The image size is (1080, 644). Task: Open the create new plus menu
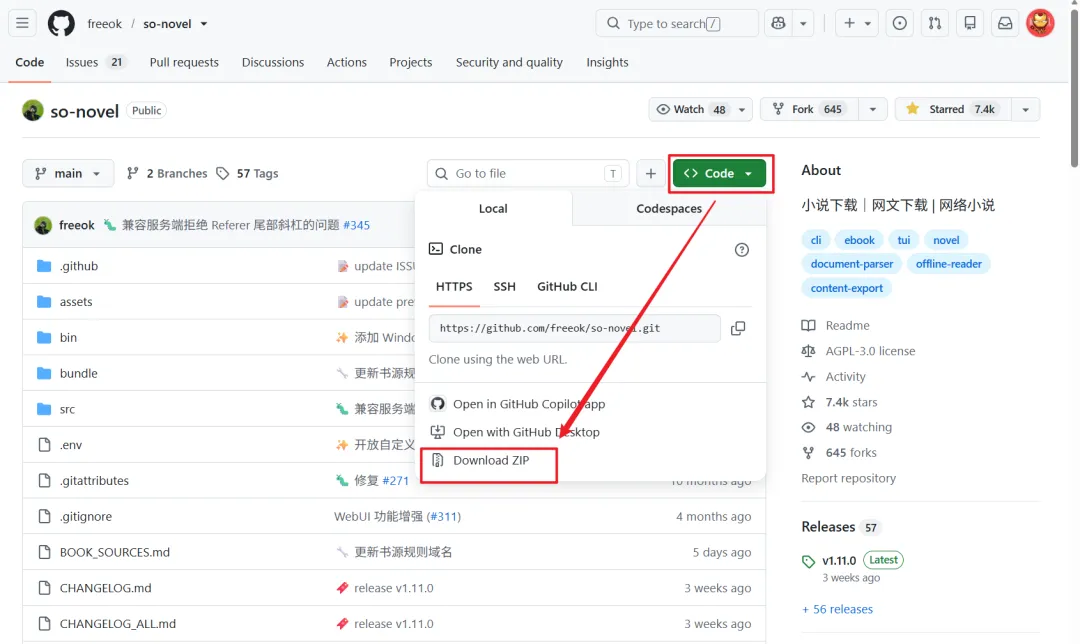[x=857, y=23]
